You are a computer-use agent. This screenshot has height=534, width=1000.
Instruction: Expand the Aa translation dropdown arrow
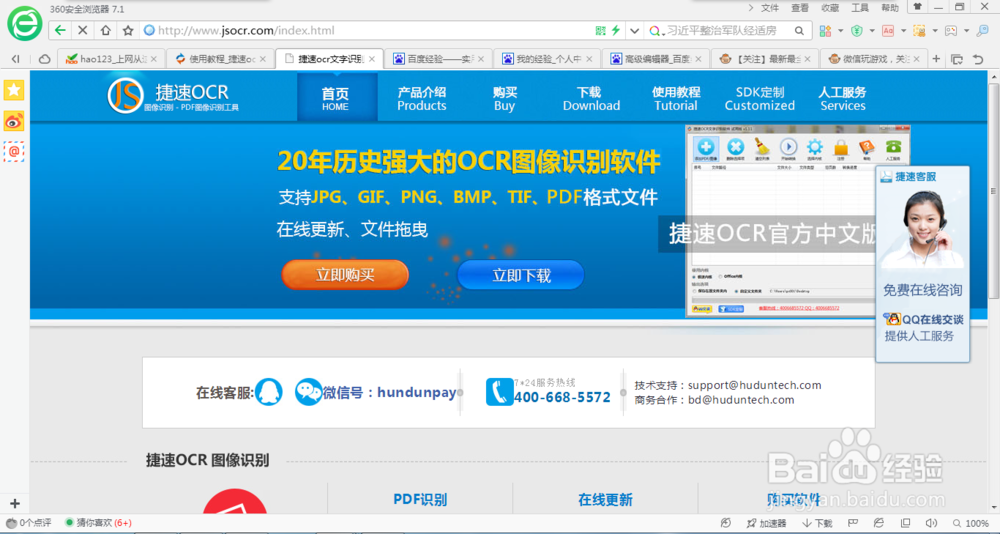point(903,30)
